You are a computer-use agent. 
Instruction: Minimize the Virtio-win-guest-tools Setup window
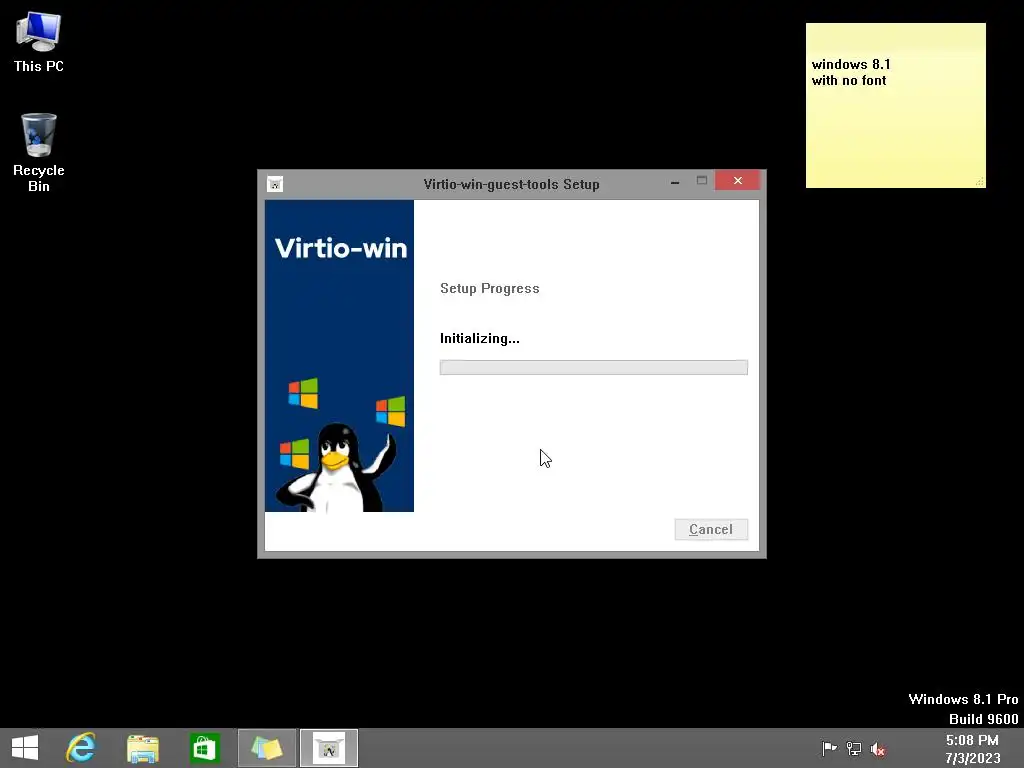click(x=675, y=181)
